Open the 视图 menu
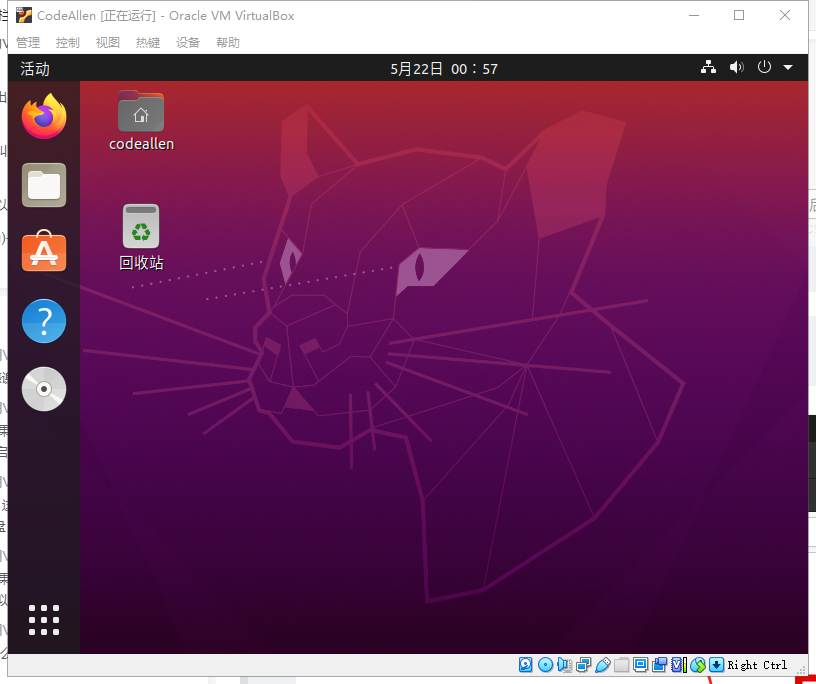Image resolution: width=816 pixels, height=684 pixels. coord(108,42)
